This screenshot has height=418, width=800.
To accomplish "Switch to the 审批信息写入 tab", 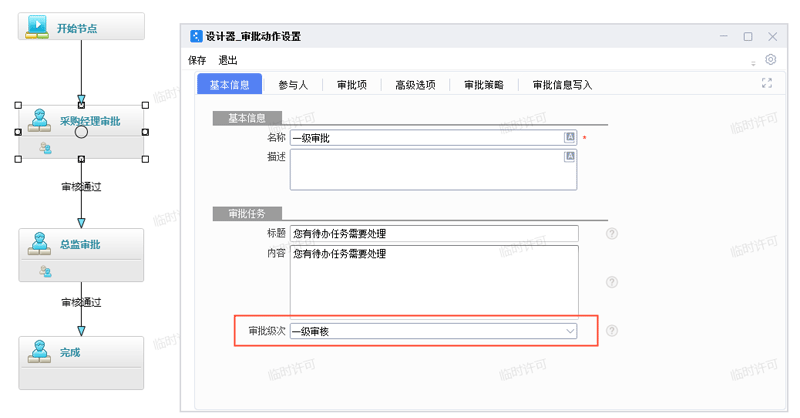I will (562, 85).
